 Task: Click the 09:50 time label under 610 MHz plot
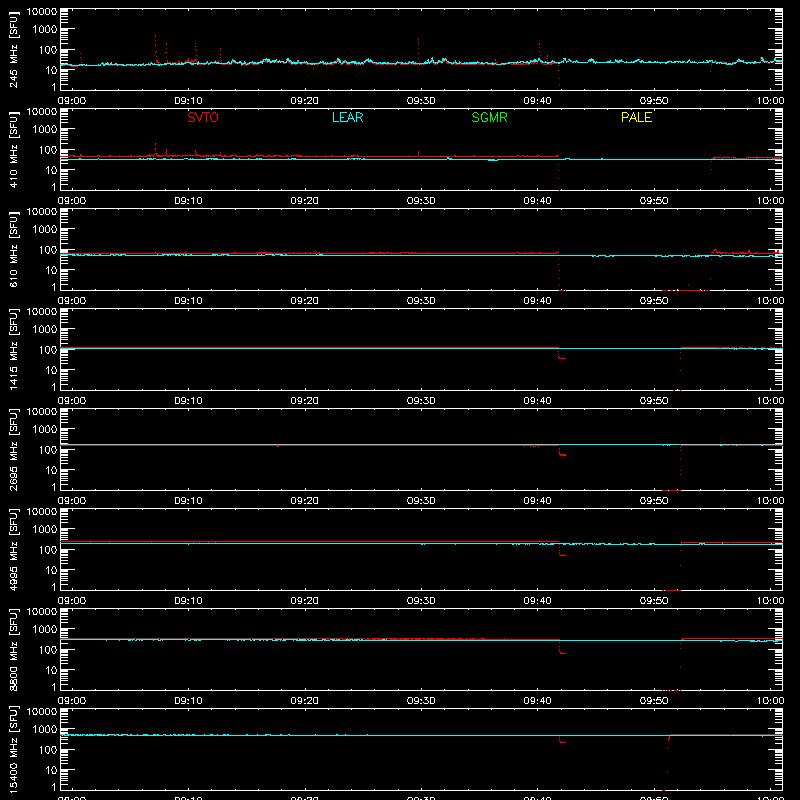click(654, 301)
